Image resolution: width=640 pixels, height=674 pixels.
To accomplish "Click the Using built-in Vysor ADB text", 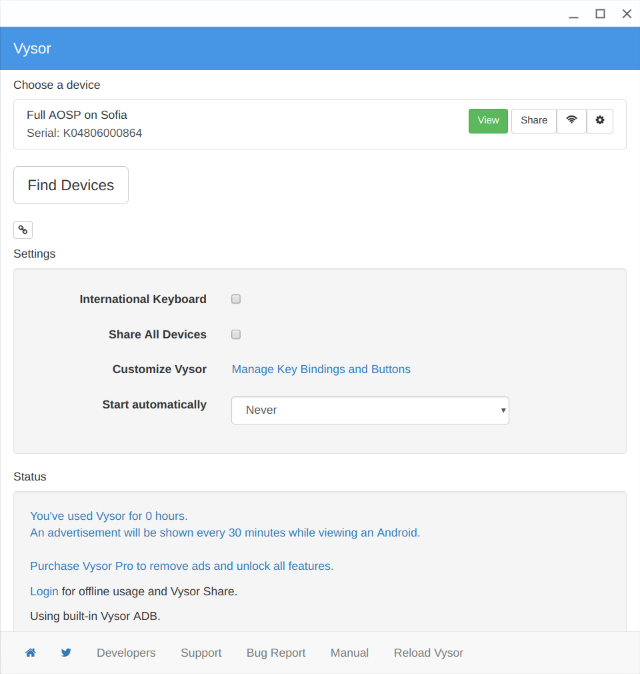I will [95, 616].
